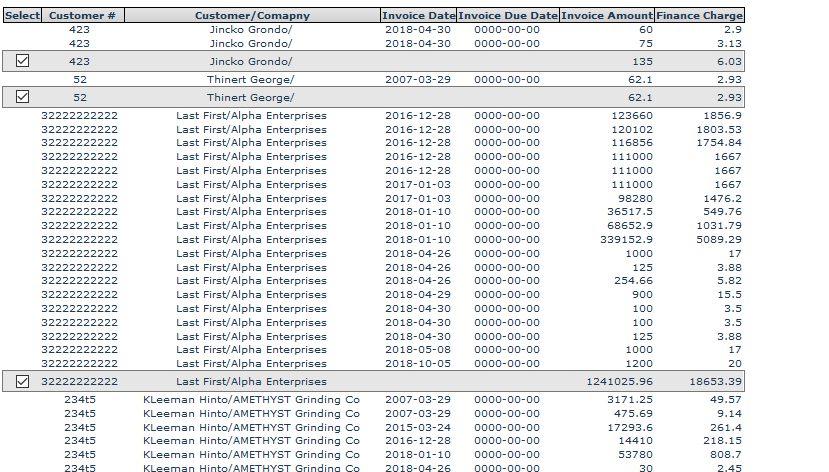Click the invoice amount 254.66 cell
The width and height of the screenshot is (829, 472).
[x=633, y=281]
